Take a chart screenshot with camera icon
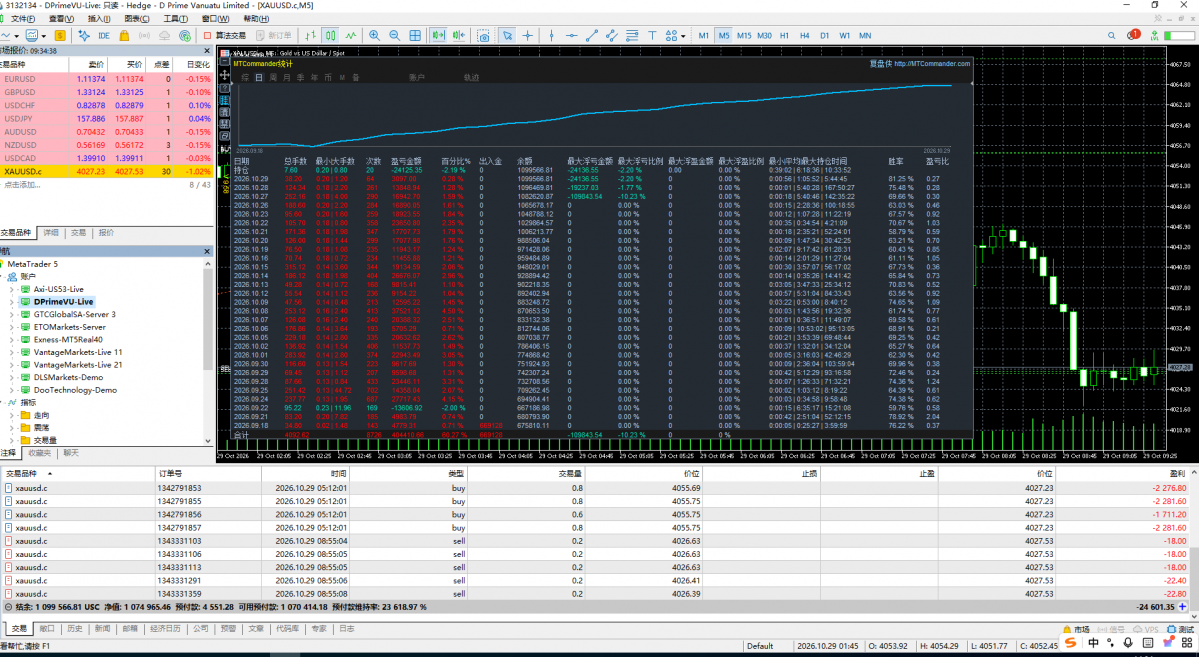Screen dimensions: 1199x657 483,35
